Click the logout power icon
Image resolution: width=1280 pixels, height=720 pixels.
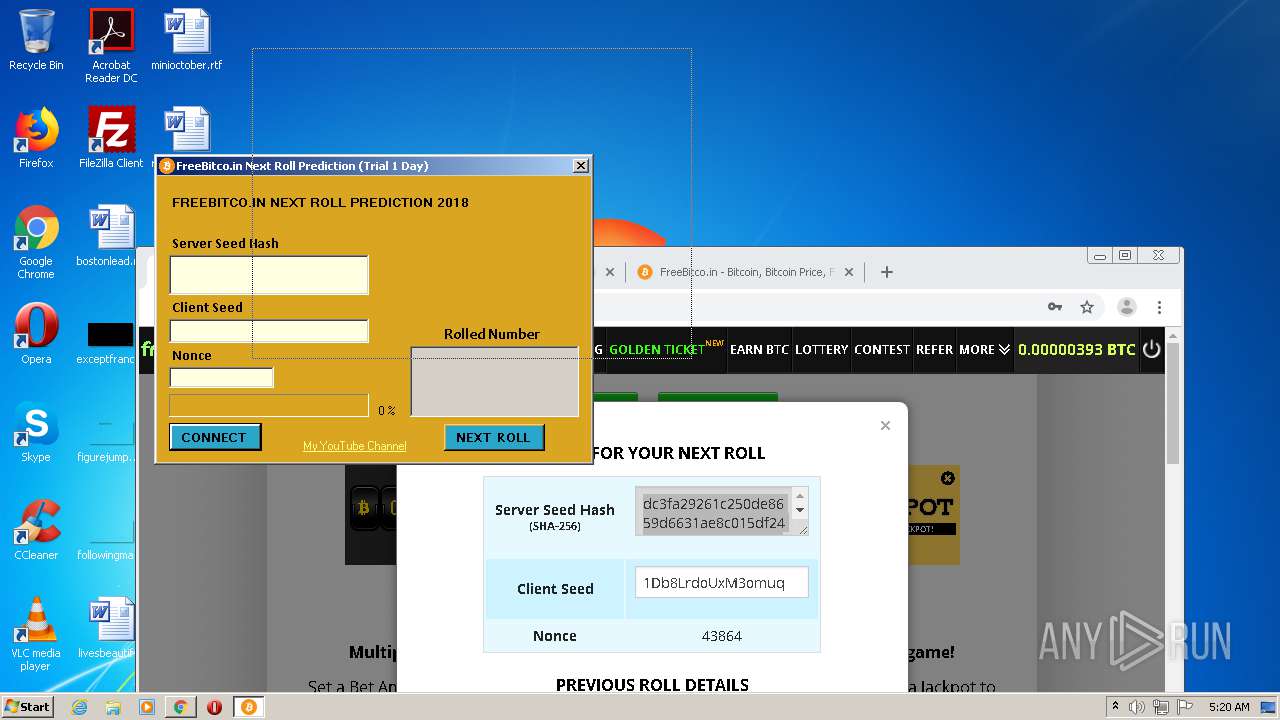(1152, 349)
